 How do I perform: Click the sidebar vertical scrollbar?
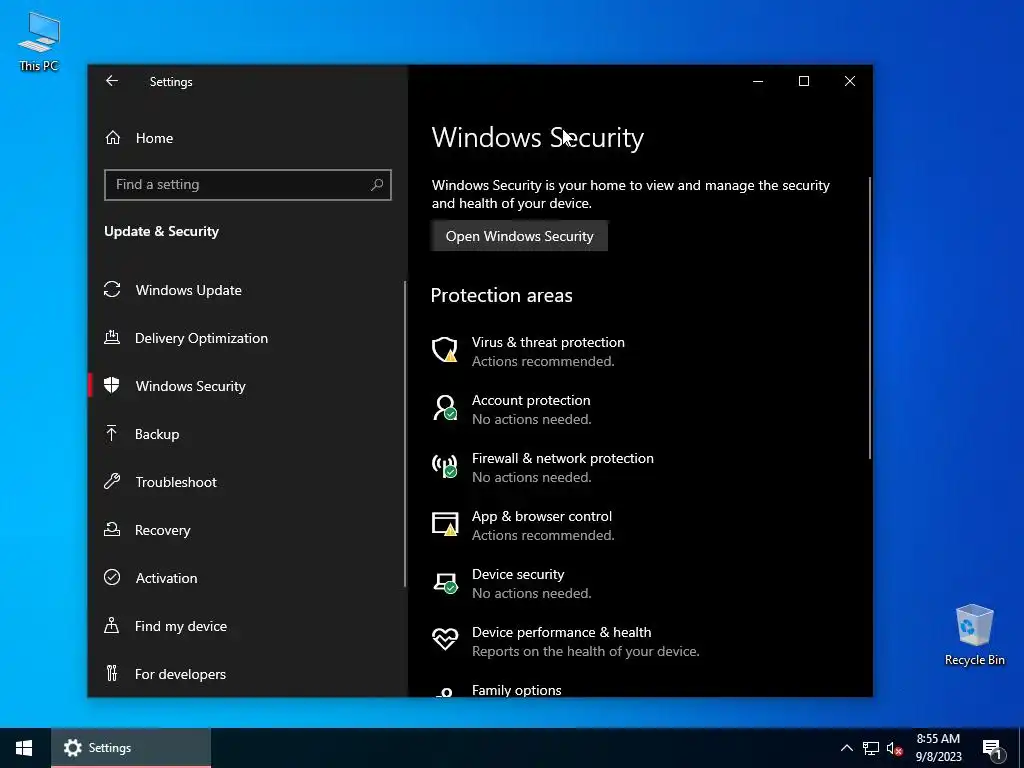(405, 433)
